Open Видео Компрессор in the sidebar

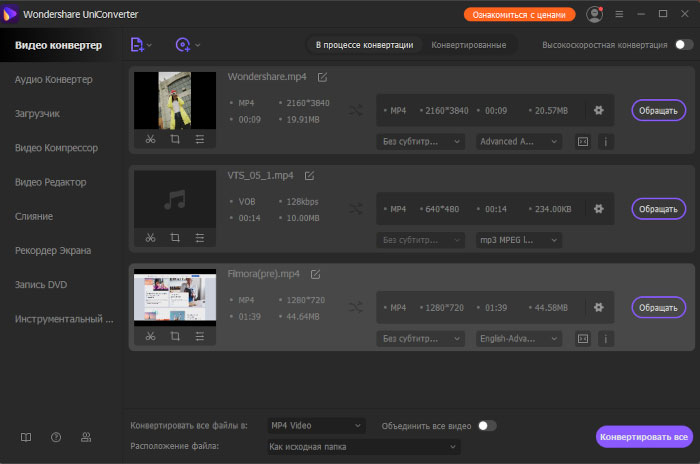tap(56, 148)
